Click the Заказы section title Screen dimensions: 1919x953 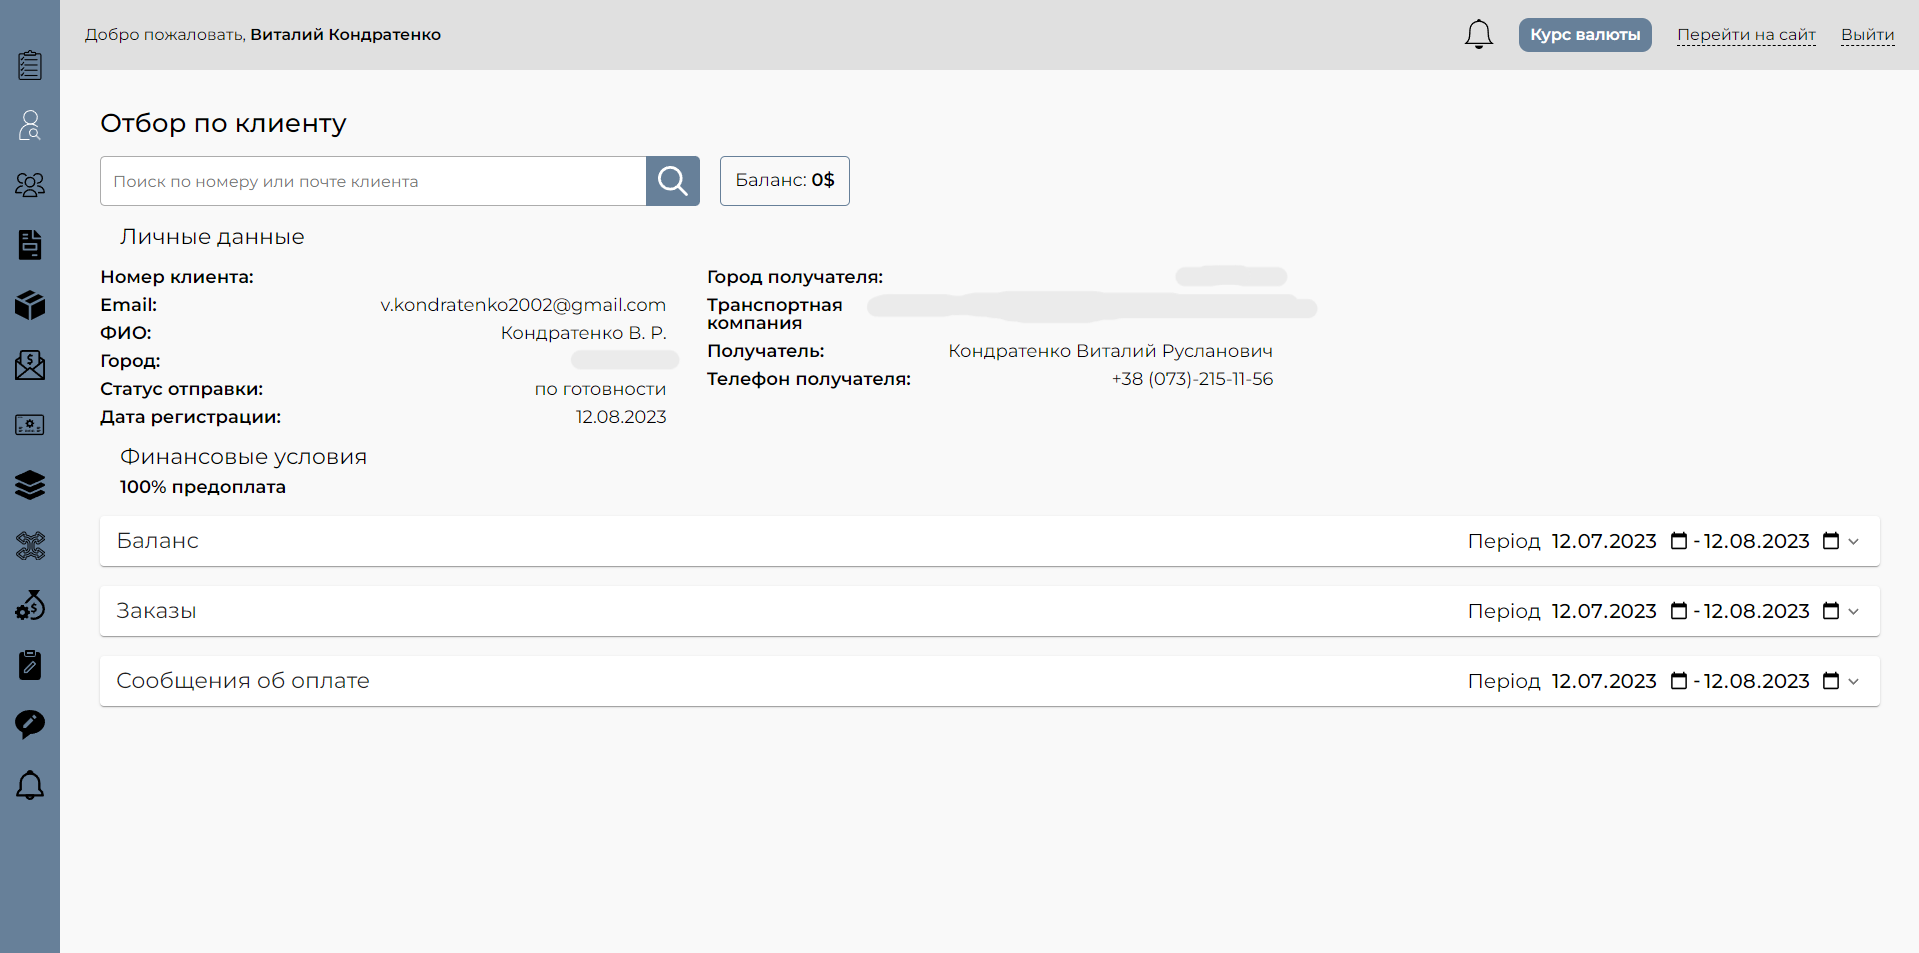tap(156, 611)
